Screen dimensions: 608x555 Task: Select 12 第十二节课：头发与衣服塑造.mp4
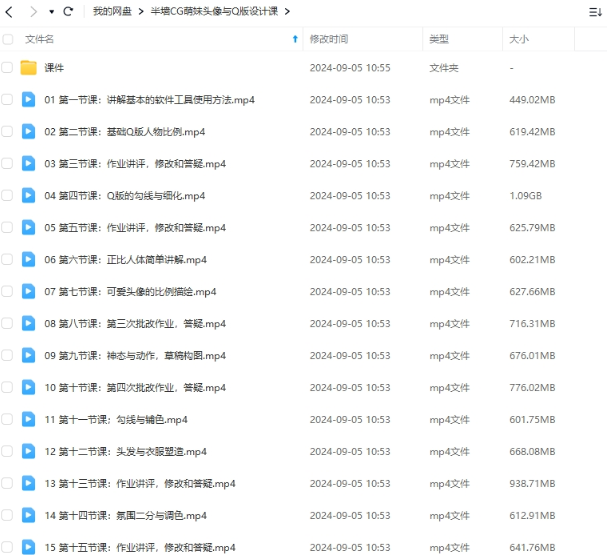click(125, 452)
